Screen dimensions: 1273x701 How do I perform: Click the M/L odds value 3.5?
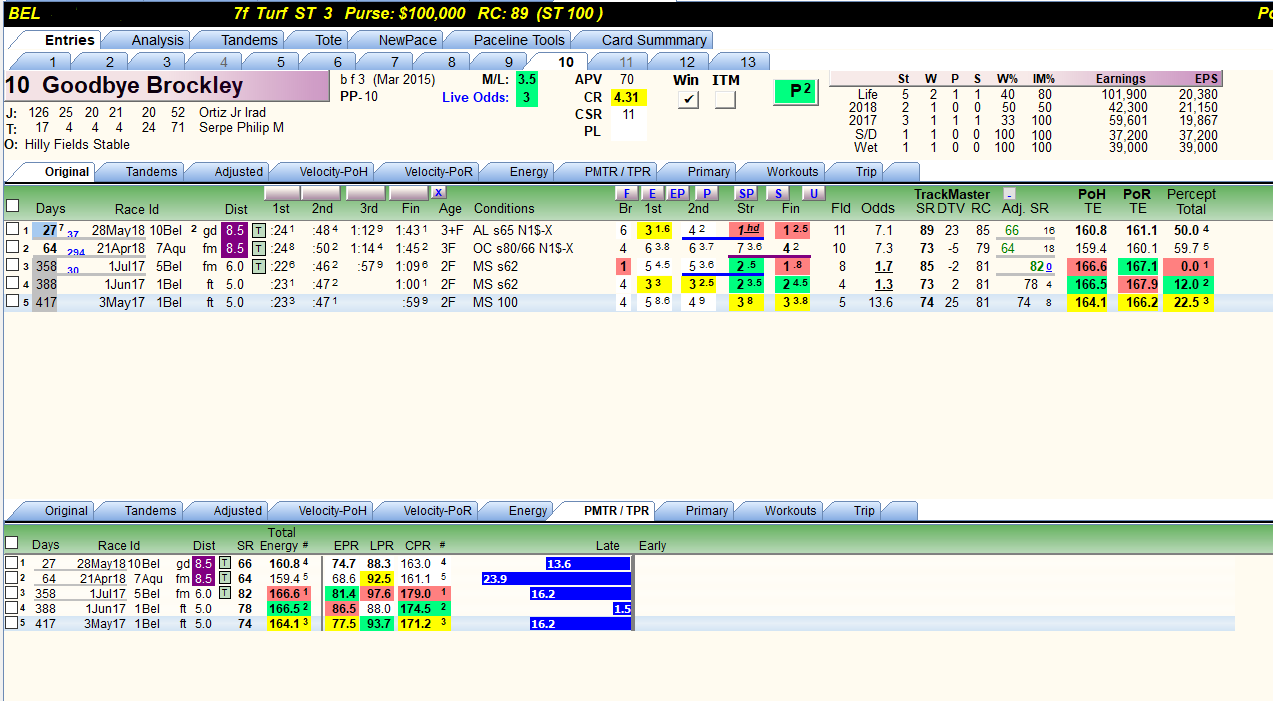pos(527,79)
